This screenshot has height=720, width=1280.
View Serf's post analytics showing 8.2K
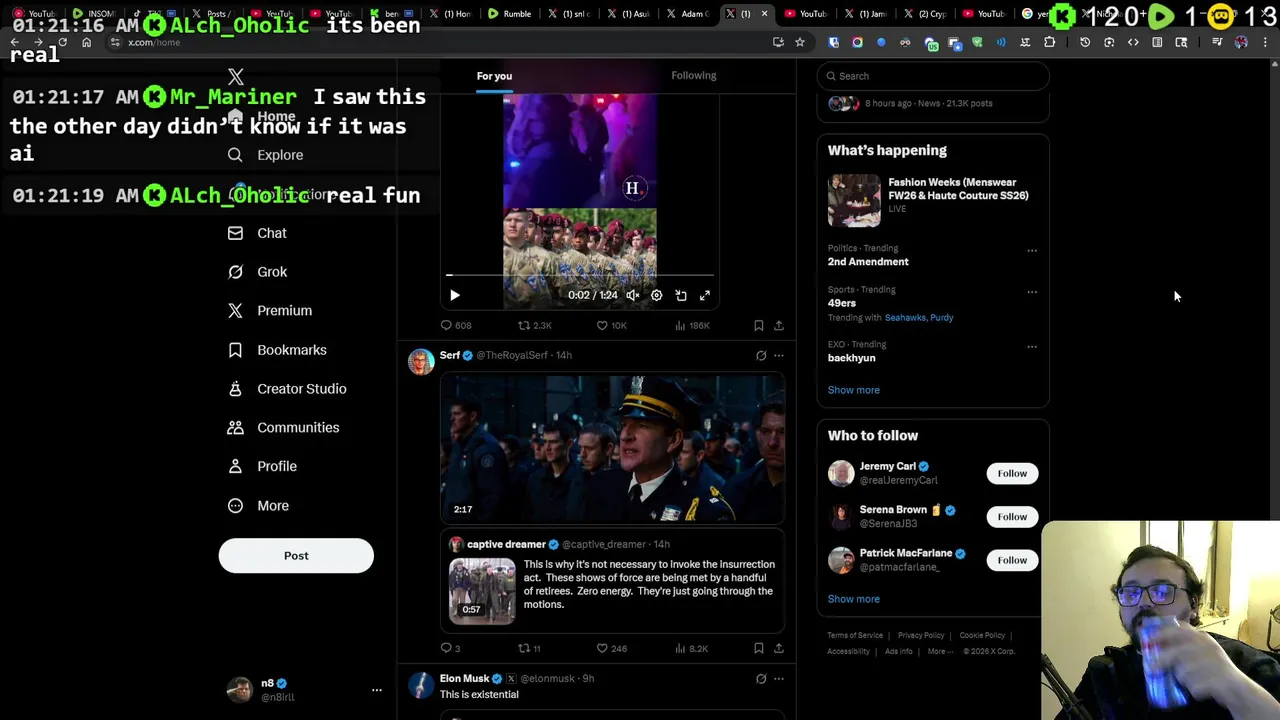click(691, 648)
